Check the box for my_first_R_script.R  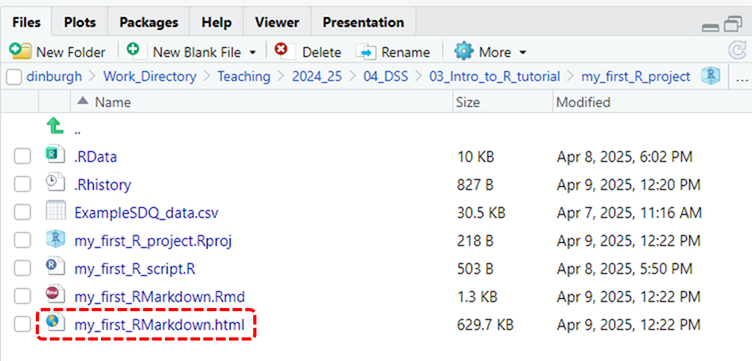pos(22,269)
